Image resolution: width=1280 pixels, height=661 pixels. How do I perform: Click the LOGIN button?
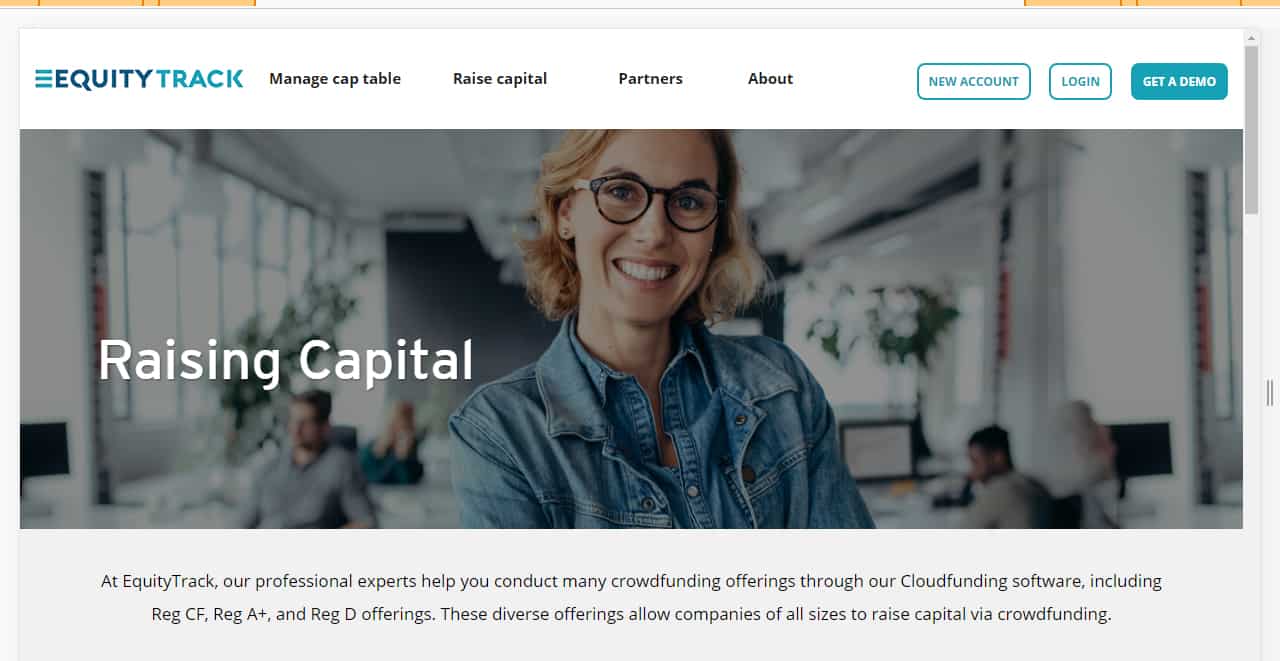(1080, 82)
